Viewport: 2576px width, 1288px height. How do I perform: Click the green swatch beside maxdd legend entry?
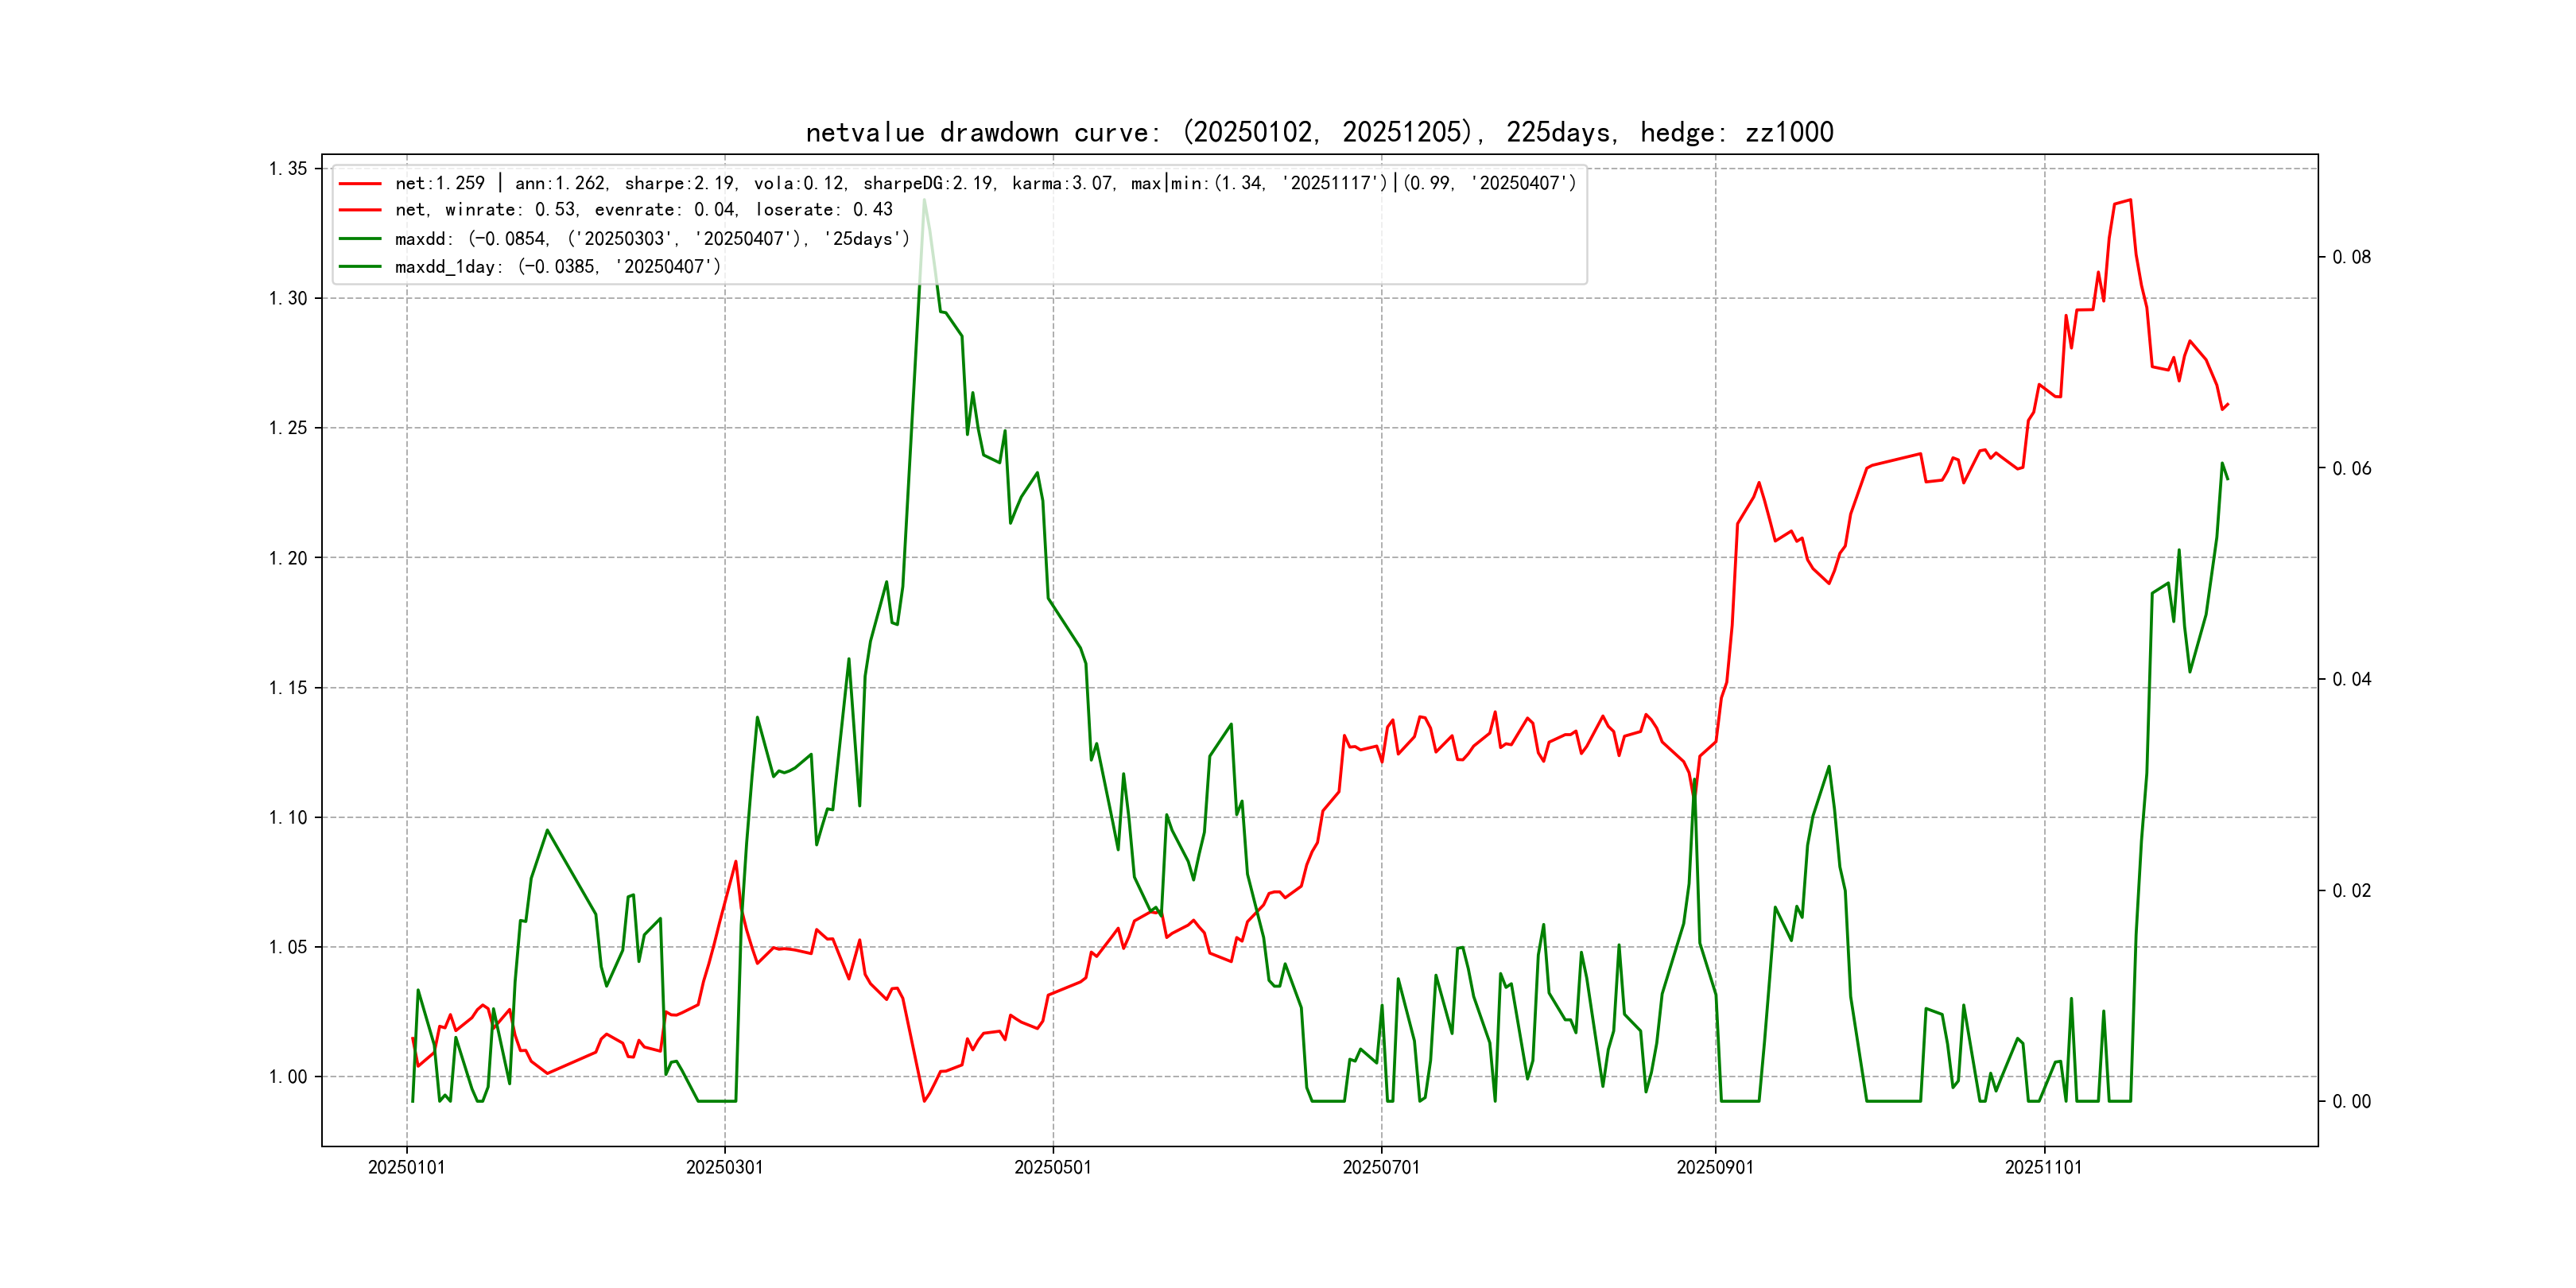pos(360,239)
